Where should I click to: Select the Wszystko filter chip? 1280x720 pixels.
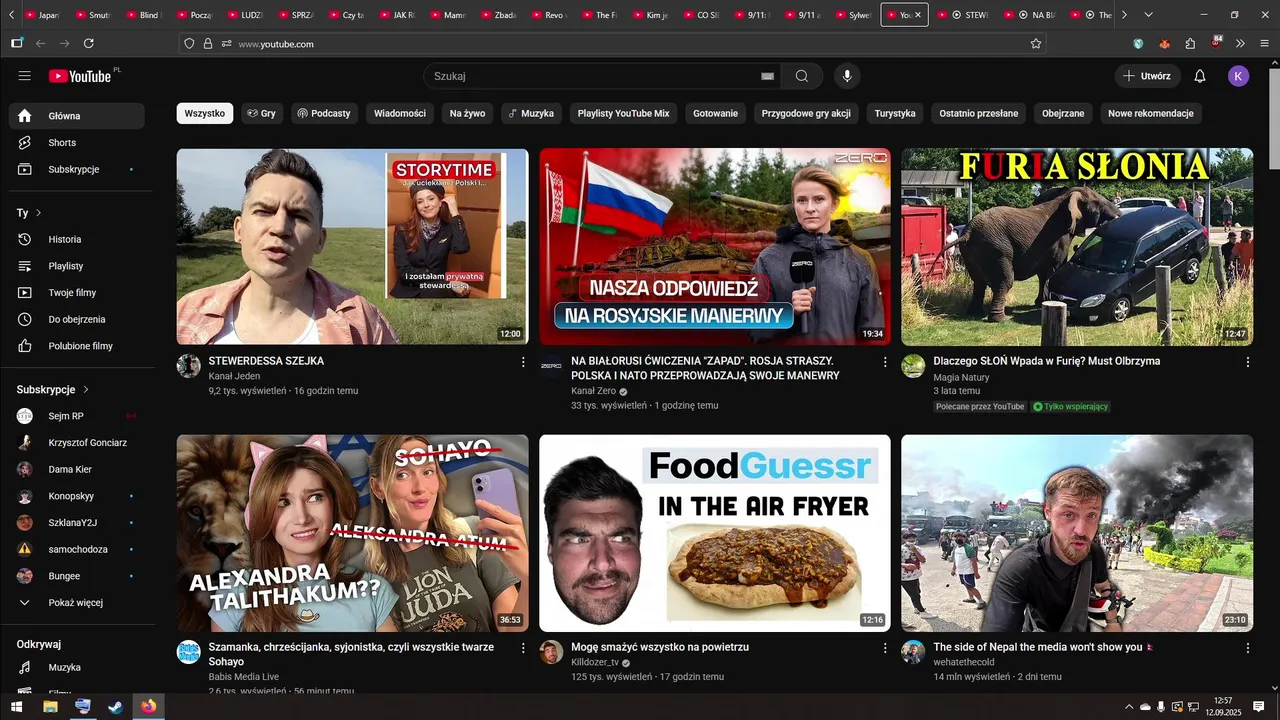pyautogui.click(x=205, y=114)
